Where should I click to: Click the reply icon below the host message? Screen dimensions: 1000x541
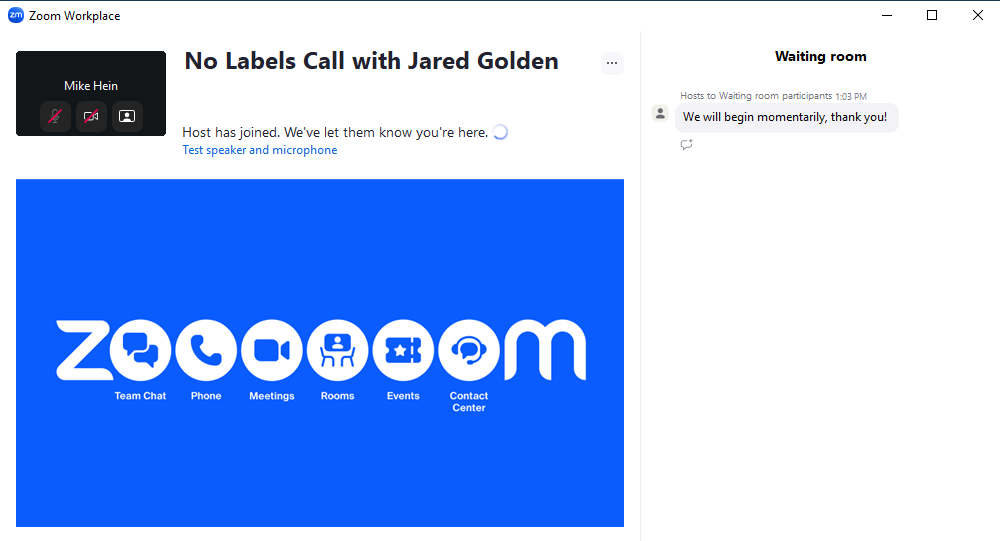tap(686, 145)
